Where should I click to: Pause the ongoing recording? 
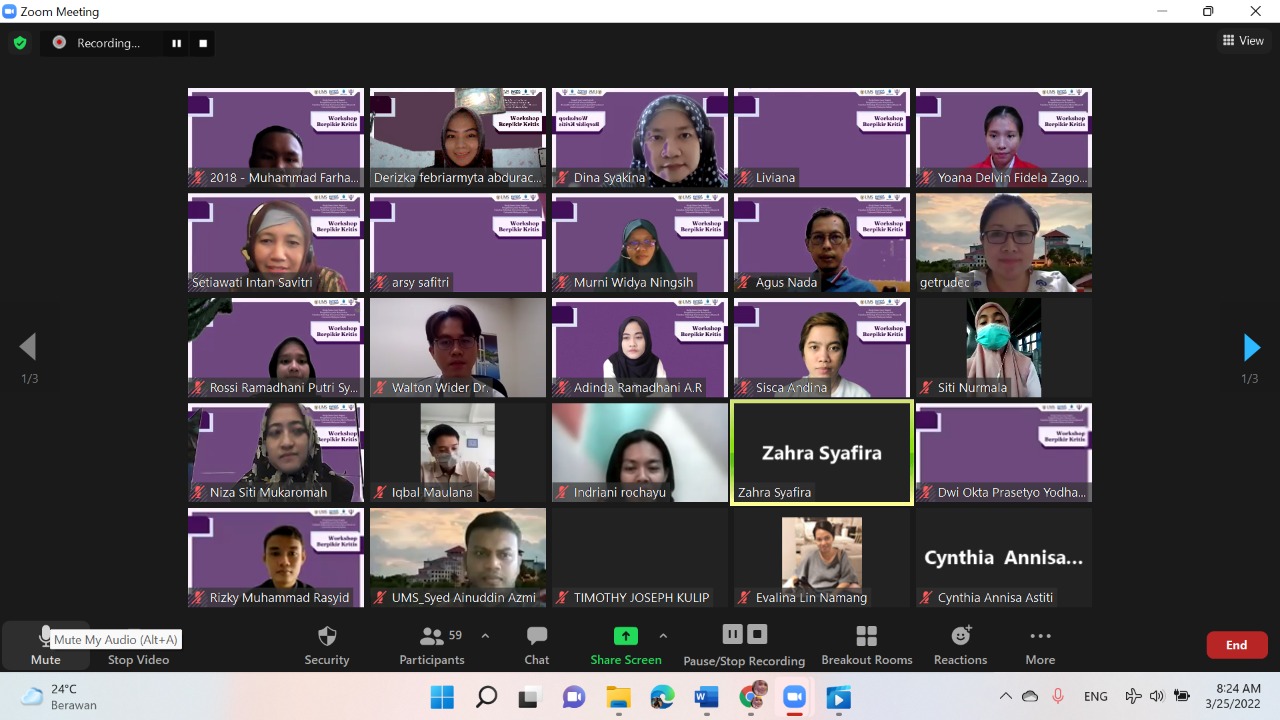click(733, 633)
